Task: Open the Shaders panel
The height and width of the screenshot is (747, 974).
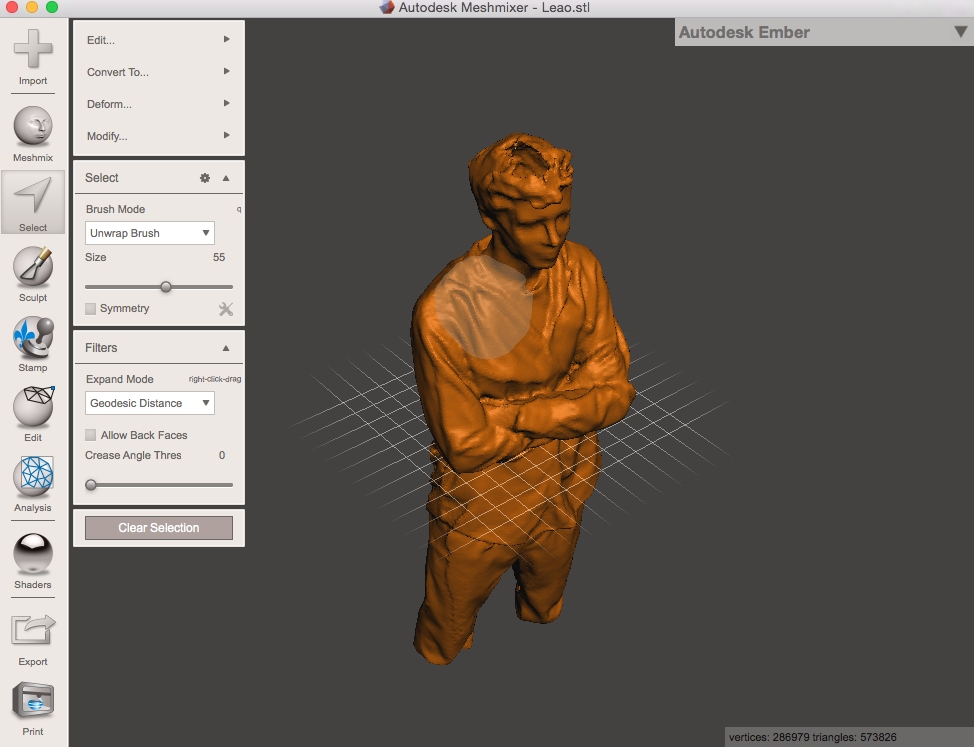Action: [x=33, y=561]
